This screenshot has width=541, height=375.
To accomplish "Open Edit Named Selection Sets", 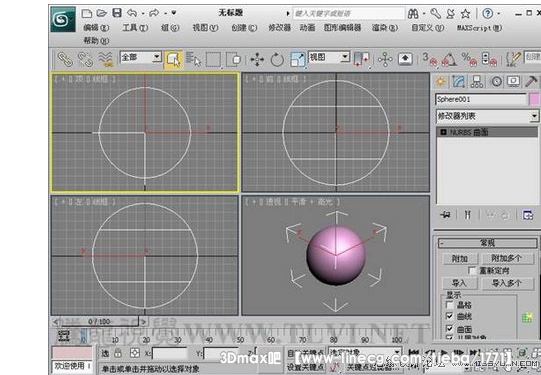I will (513, 59).
